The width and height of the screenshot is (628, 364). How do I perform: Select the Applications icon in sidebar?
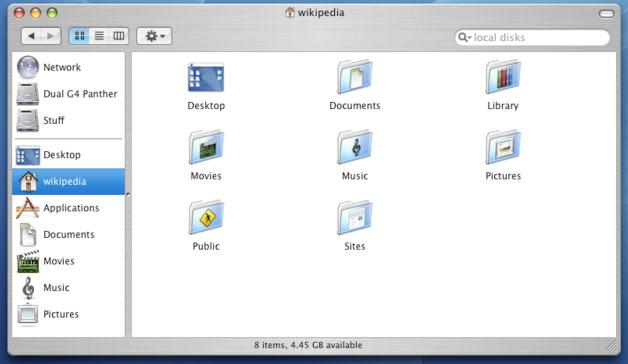[28, 208]
